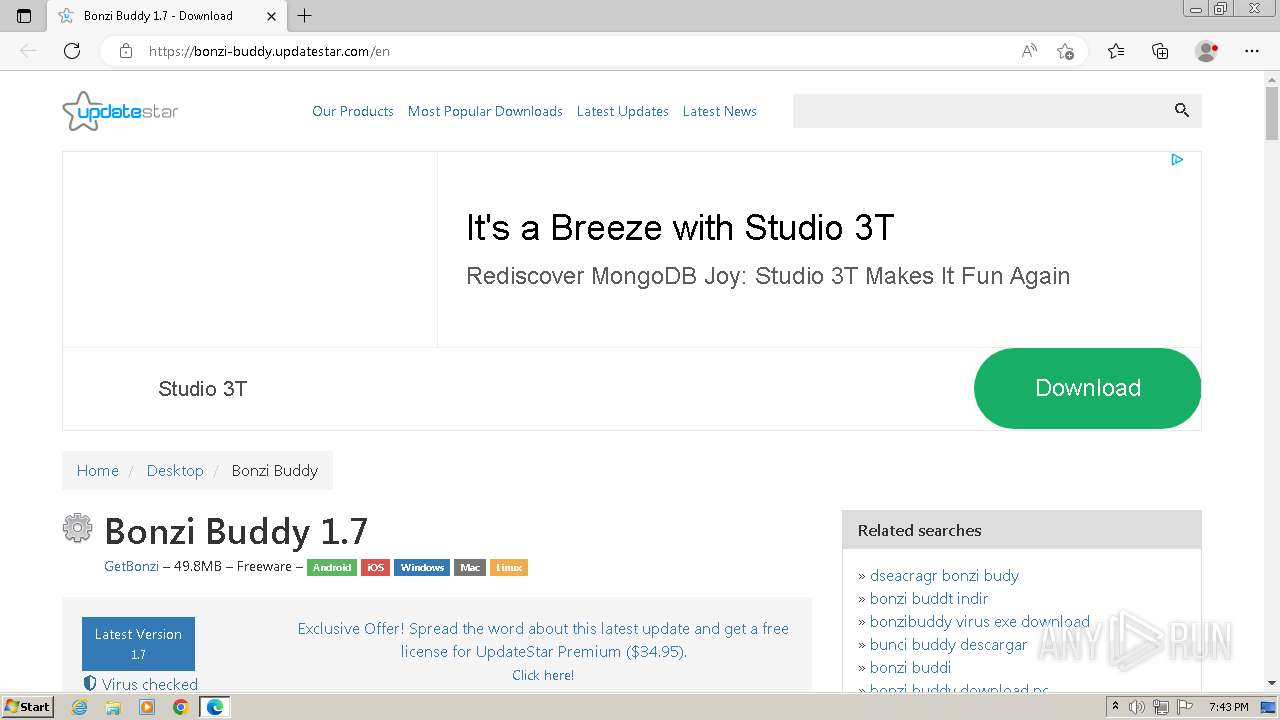Go to Desktop breadcrumb
The height and width of the screenshot is (720, 1280).
click(x=175, y=470)
